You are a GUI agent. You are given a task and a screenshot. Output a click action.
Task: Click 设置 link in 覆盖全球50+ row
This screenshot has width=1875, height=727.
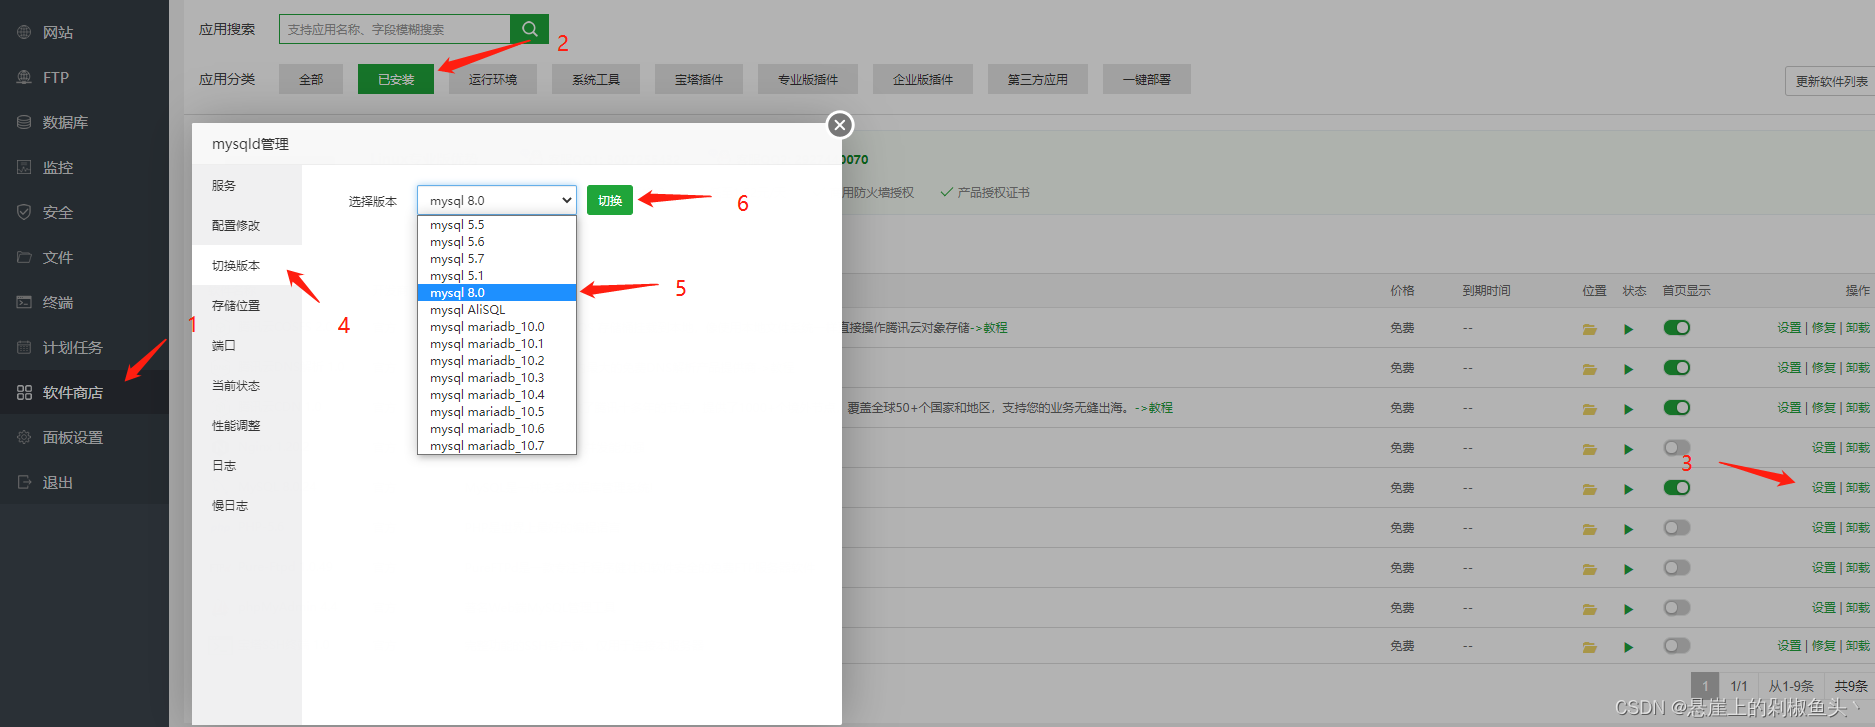pyautogui.click(x=1789, y=408)
